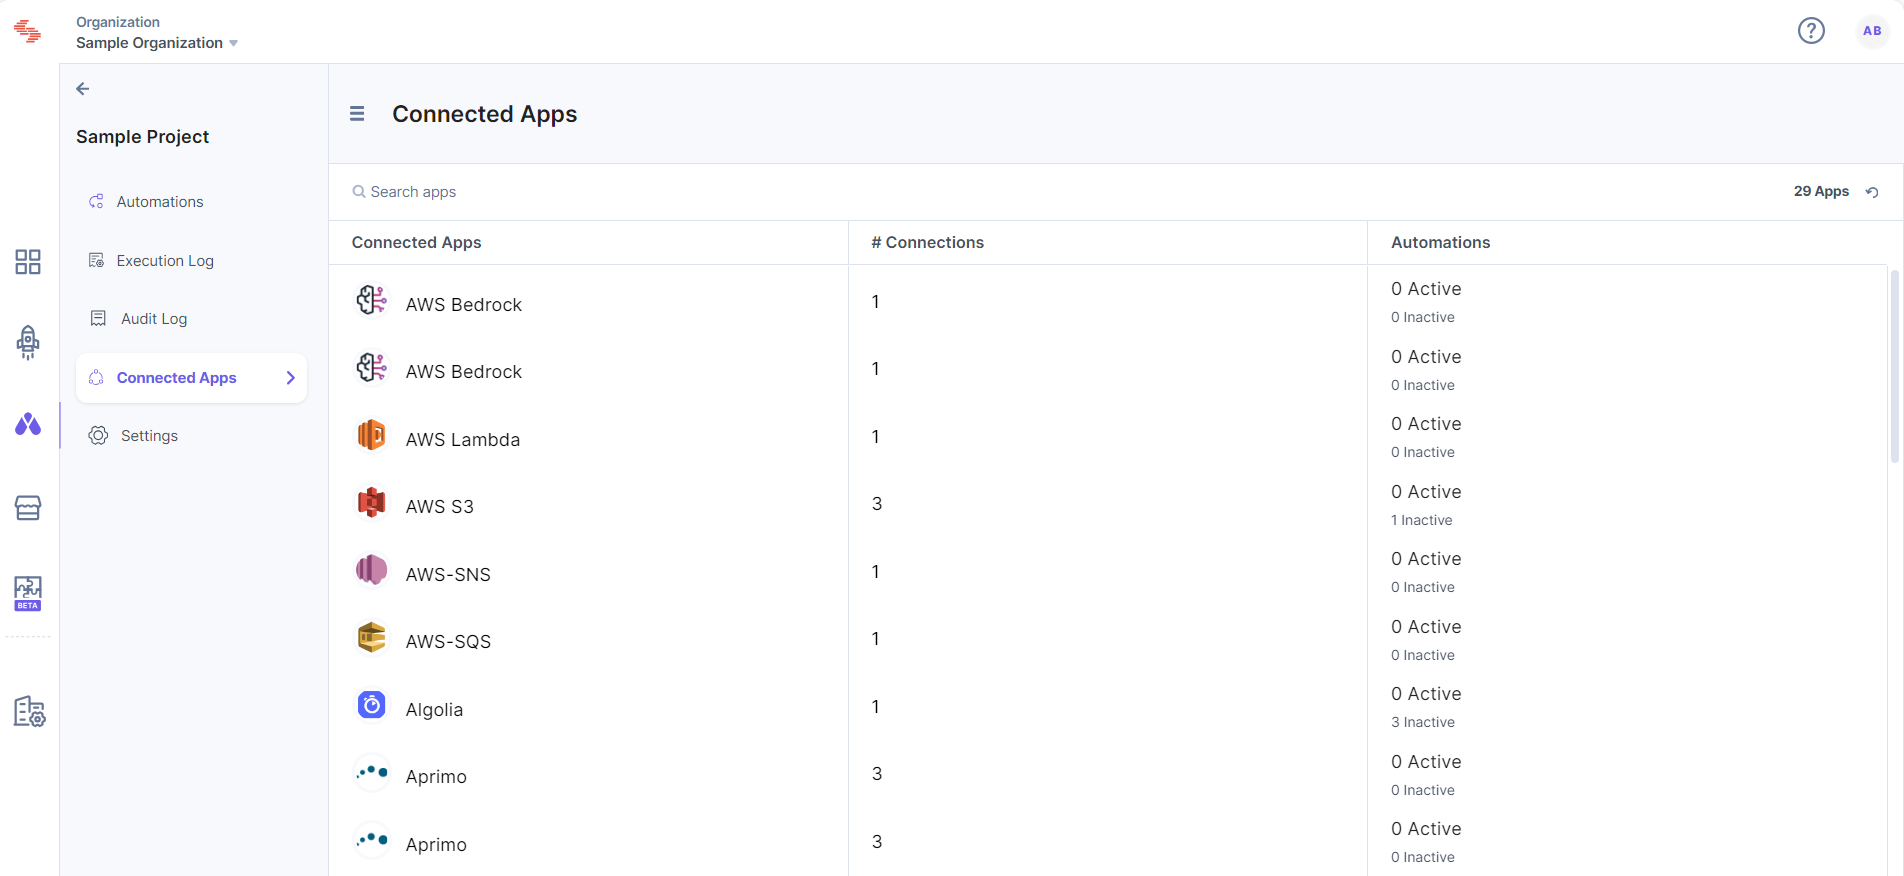Expand the Connected Apps chevron in sidebar
The width and height of the screenshot is (1904, 876).
[291, 378]
